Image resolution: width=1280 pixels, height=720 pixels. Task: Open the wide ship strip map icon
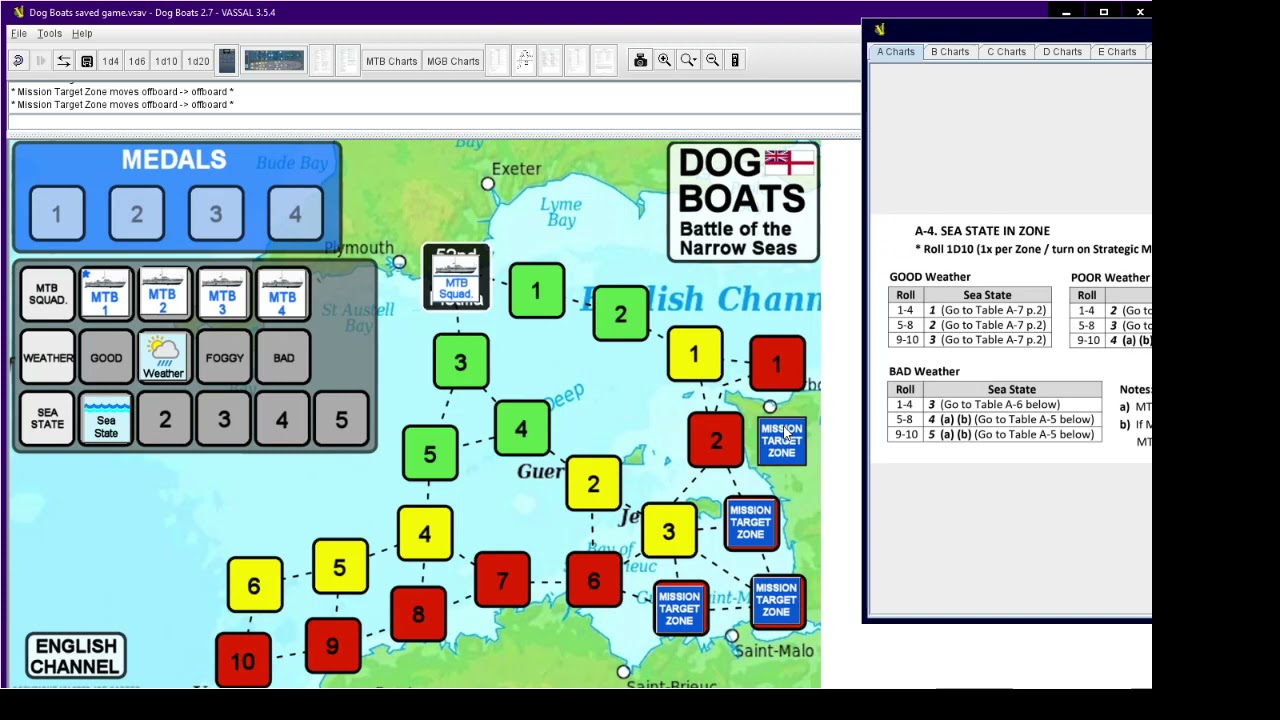274,61
